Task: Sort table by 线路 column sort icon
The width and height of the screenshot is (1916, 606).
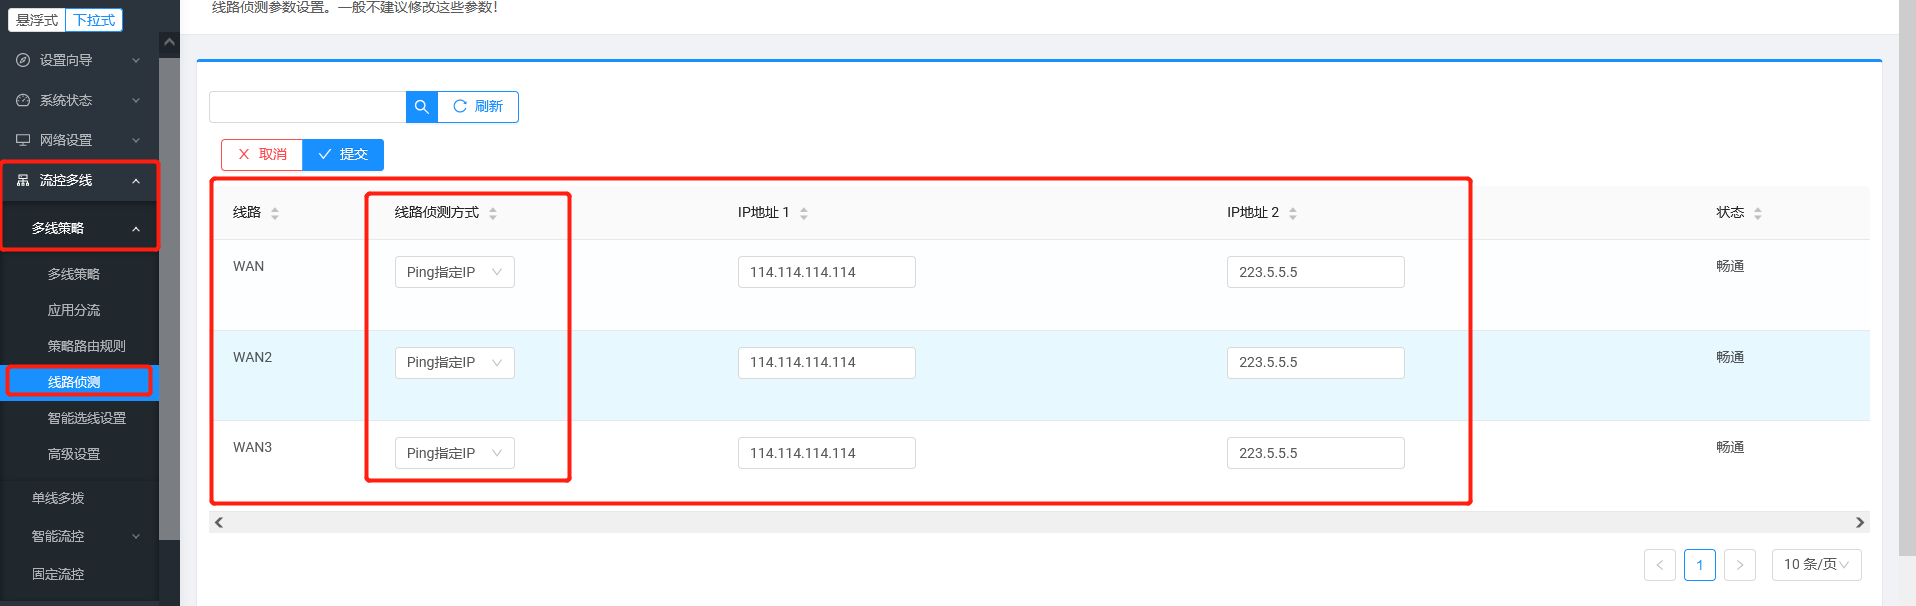Action: 275,213
